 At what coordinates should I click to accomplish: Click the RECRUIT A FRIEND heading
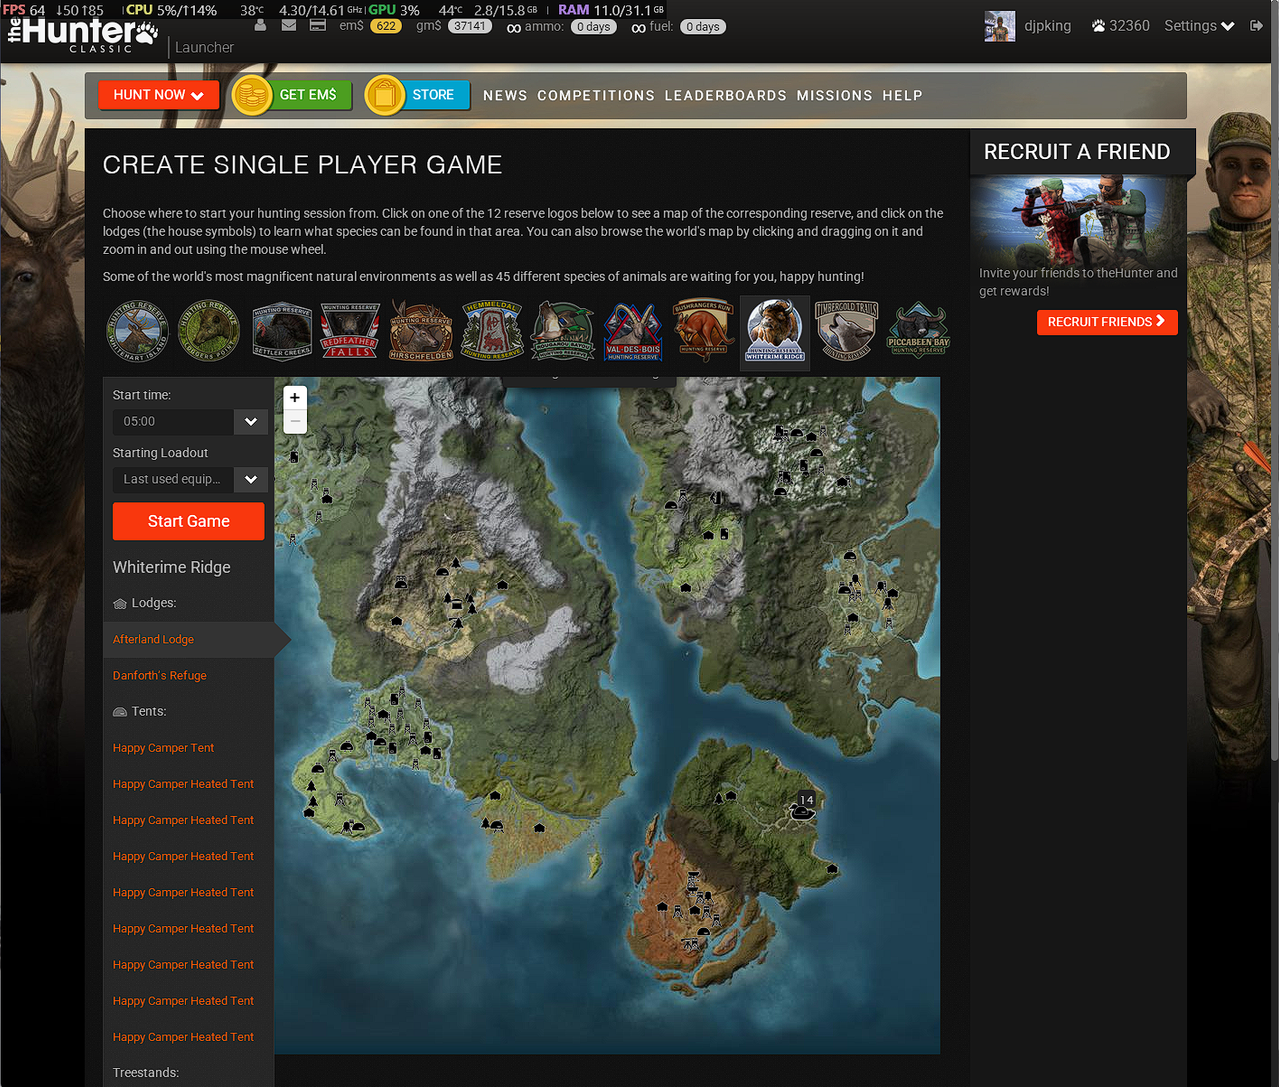click(1077, 152)
